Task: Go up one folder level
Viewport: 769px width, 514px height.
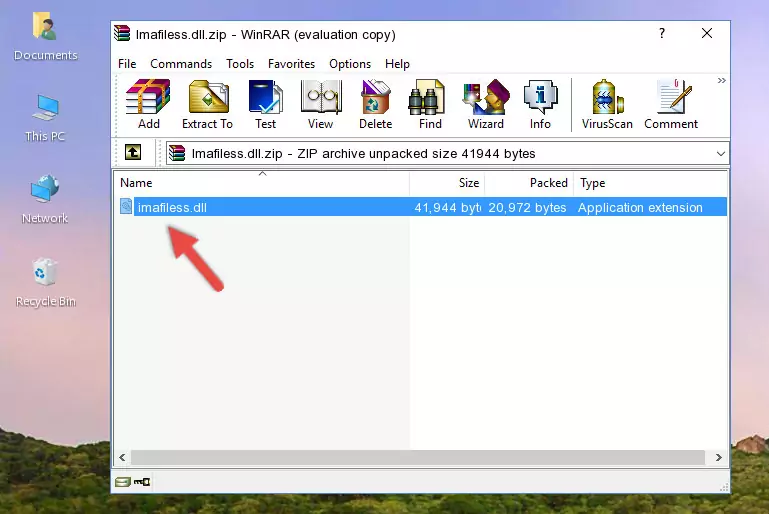Action: pyautogui.click(x=133, y=153)
